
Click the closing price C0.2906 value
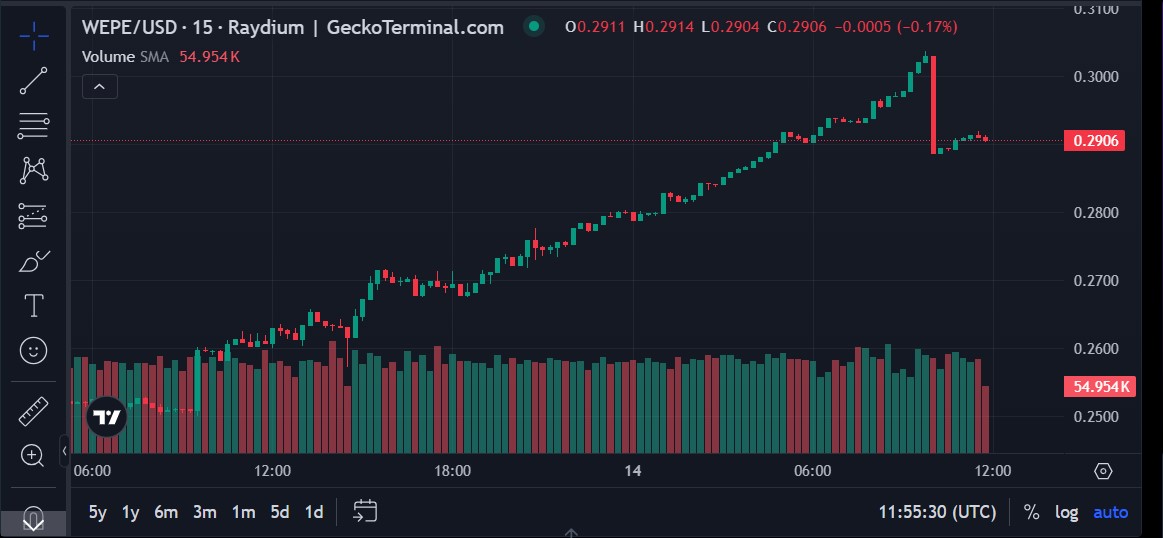pyautogui.click(x=797, y=27)
